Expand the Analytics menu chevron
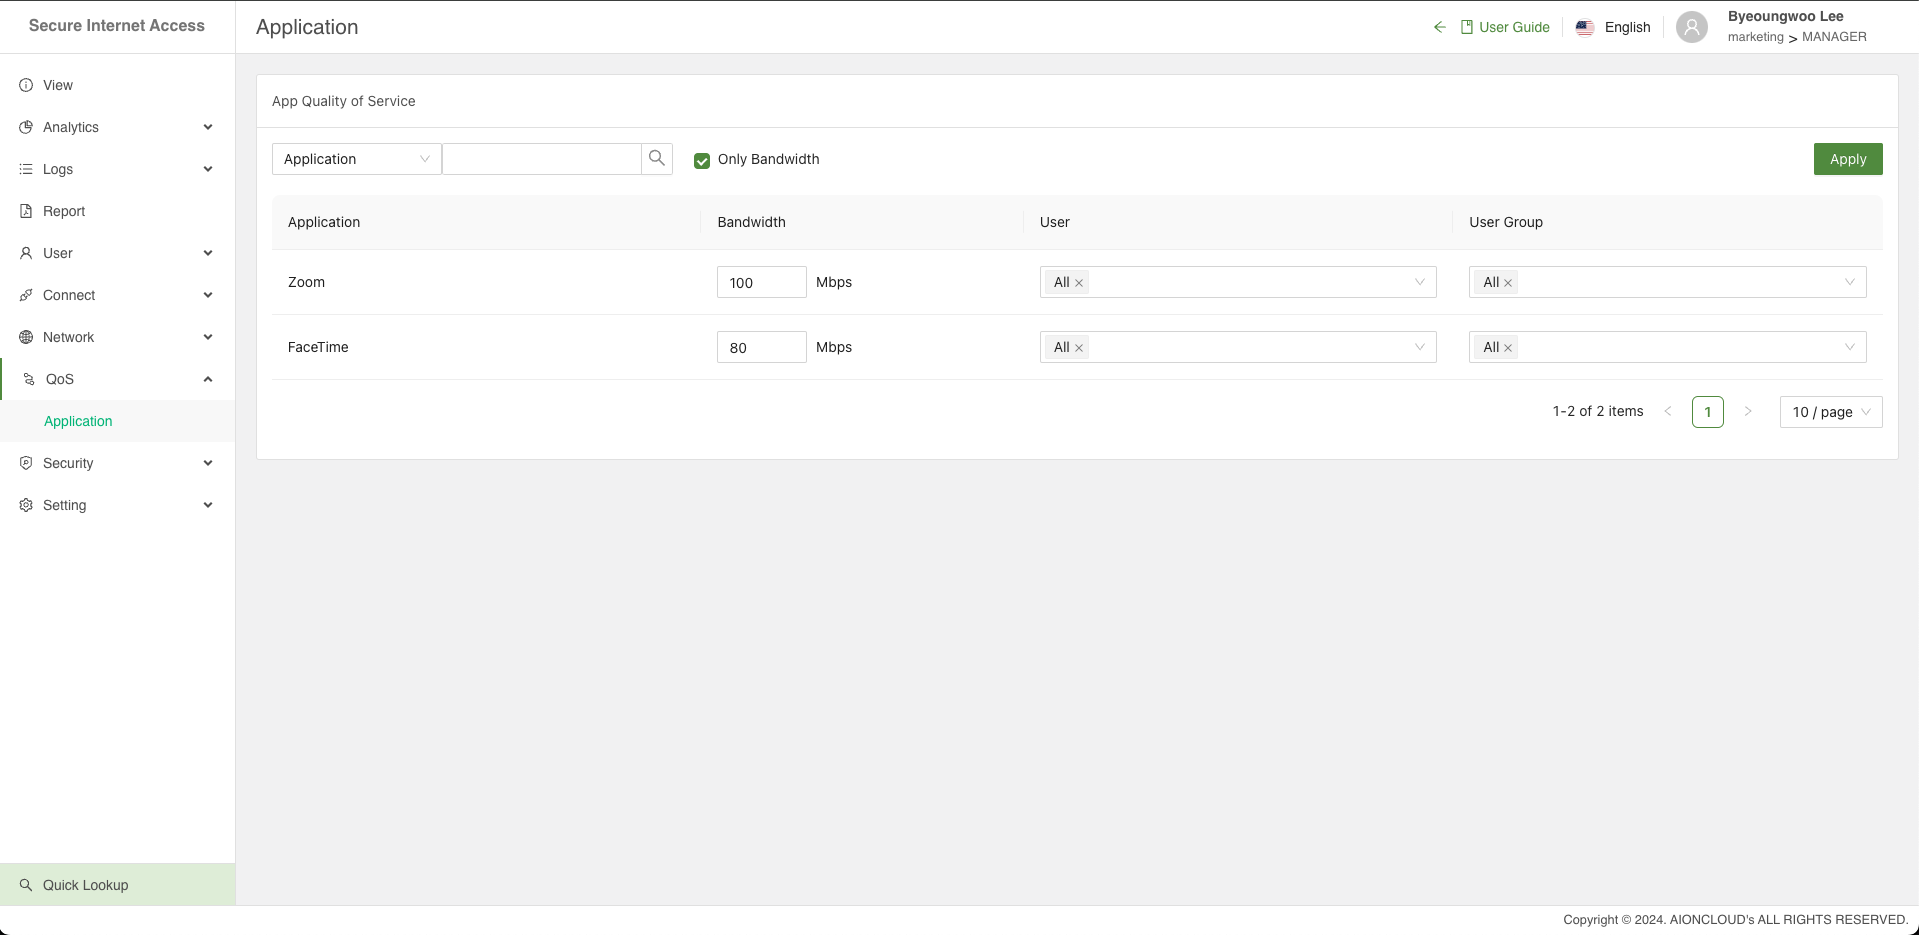Image resolution: width=1919 pixels, height=935 pixels. click(208, 127)
